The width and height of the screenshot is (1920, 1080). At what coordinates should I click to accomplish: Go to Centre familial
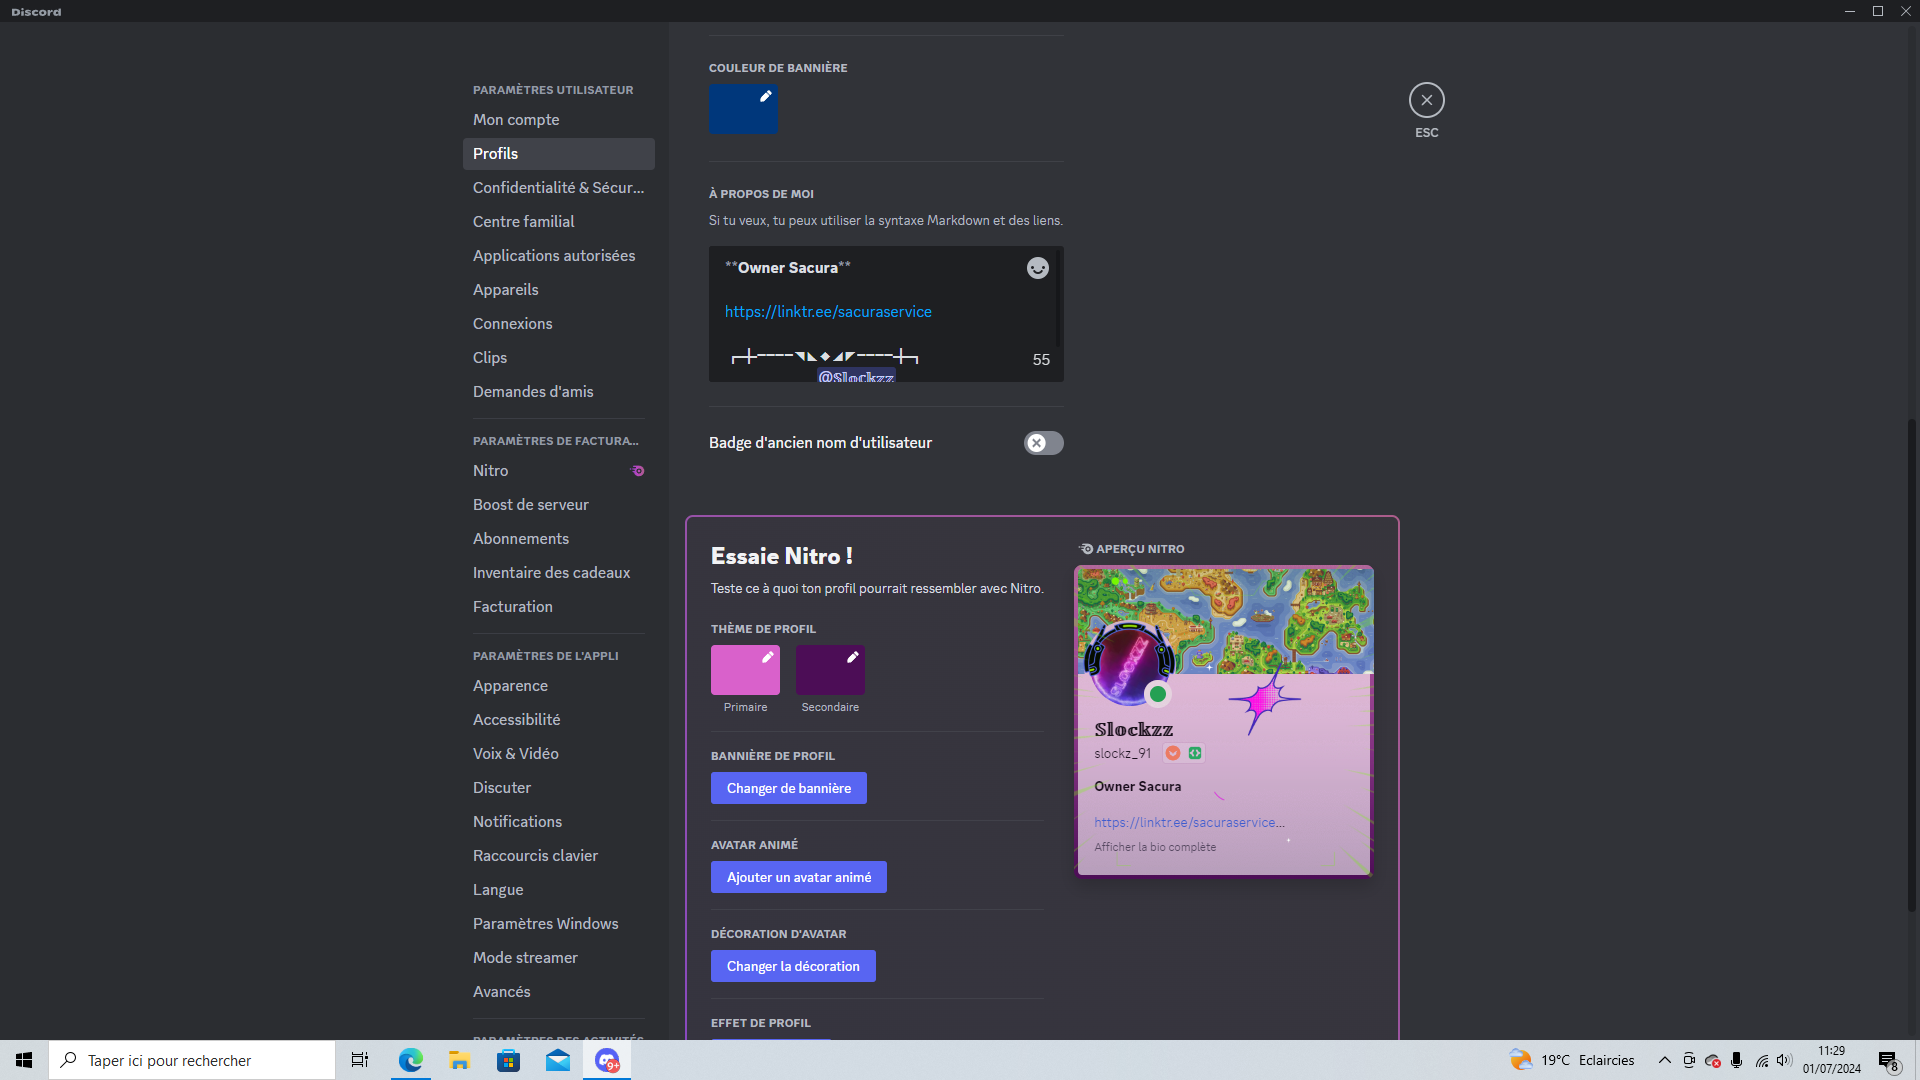coord(558,222)
